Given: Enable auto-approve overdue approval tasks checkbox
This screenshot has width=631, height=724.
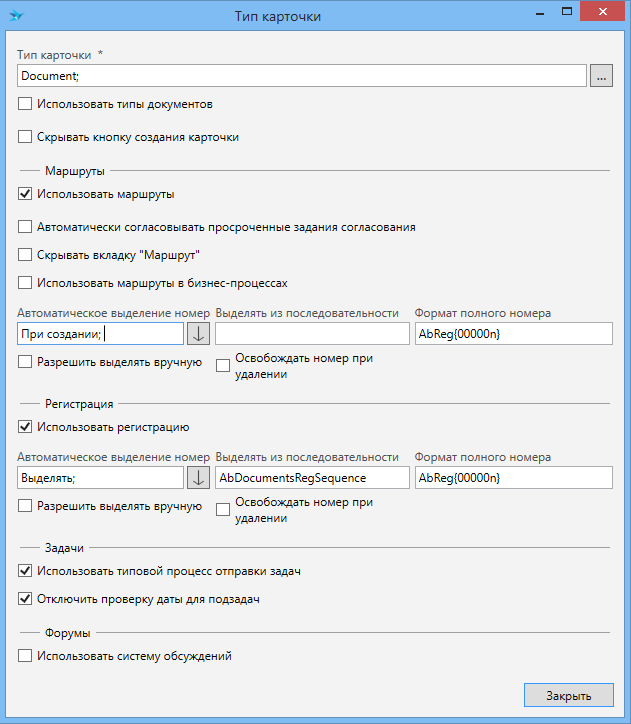Looking at the screenshot, I should (x=25, y=227).
